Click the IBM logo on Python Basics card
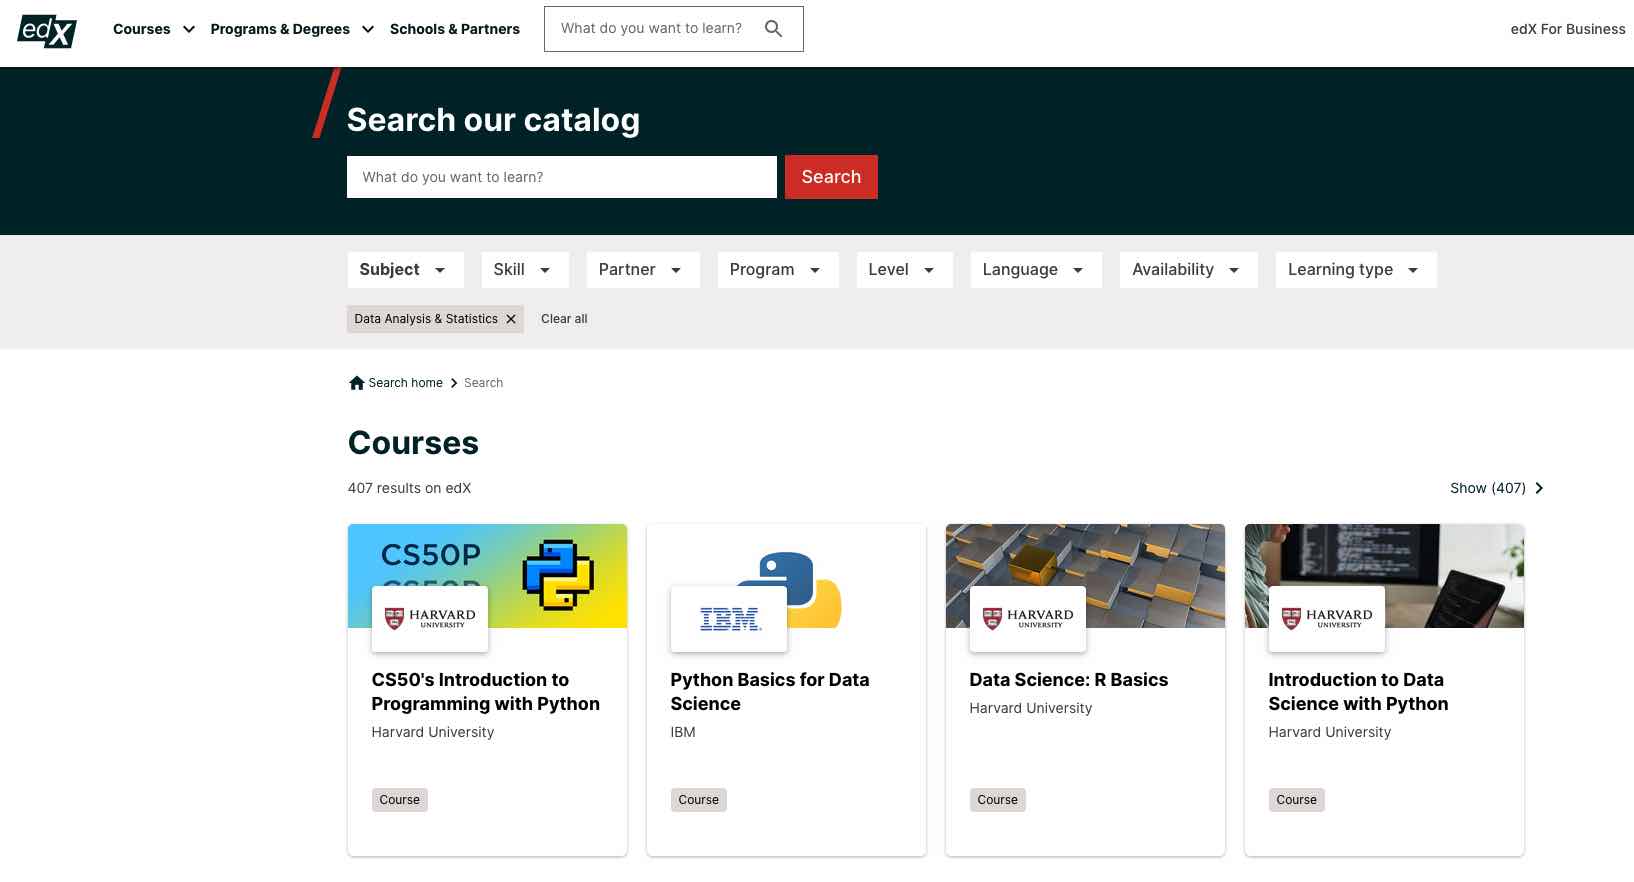1634x882 pixels. pos(729,619)
